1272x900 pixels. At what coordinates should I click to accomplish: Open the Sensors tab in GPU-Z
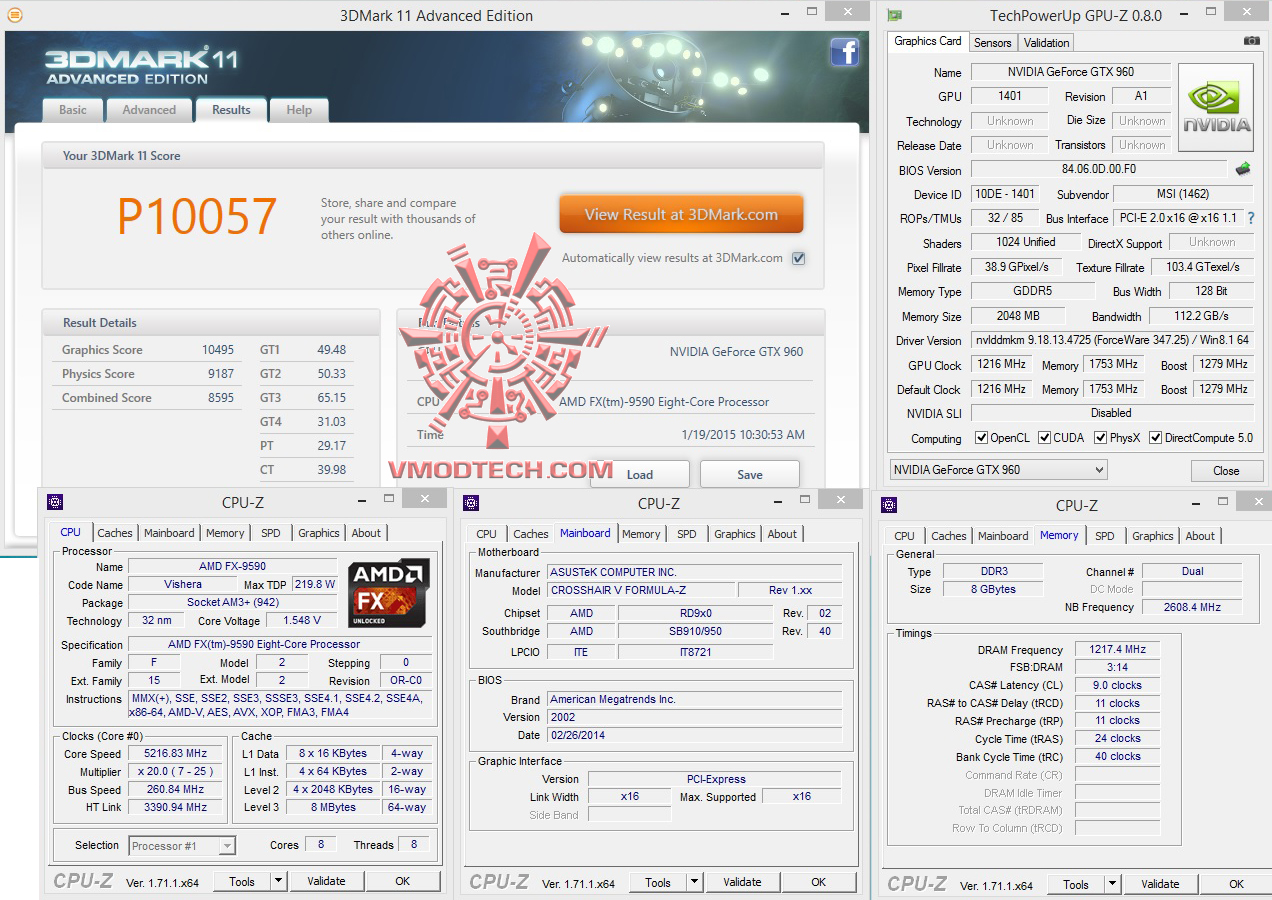coord(993,43)
